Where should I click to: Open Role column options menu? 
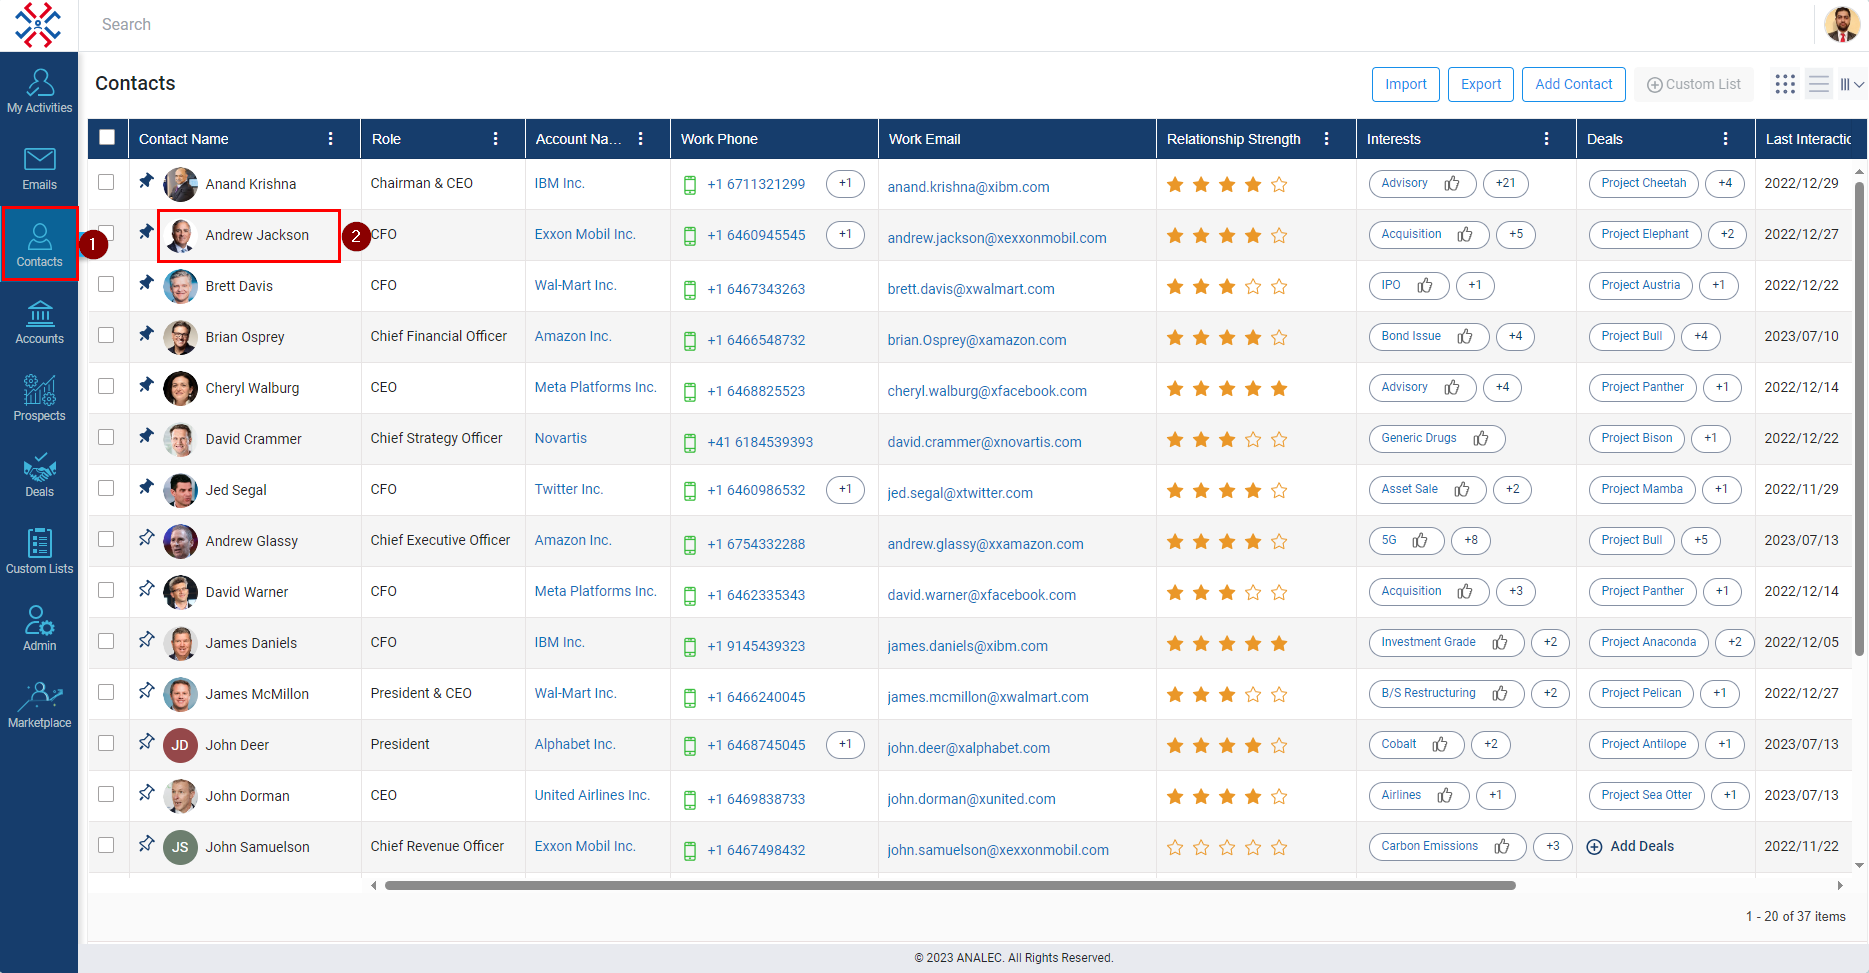pyautogui.click(x=496, y=139)
